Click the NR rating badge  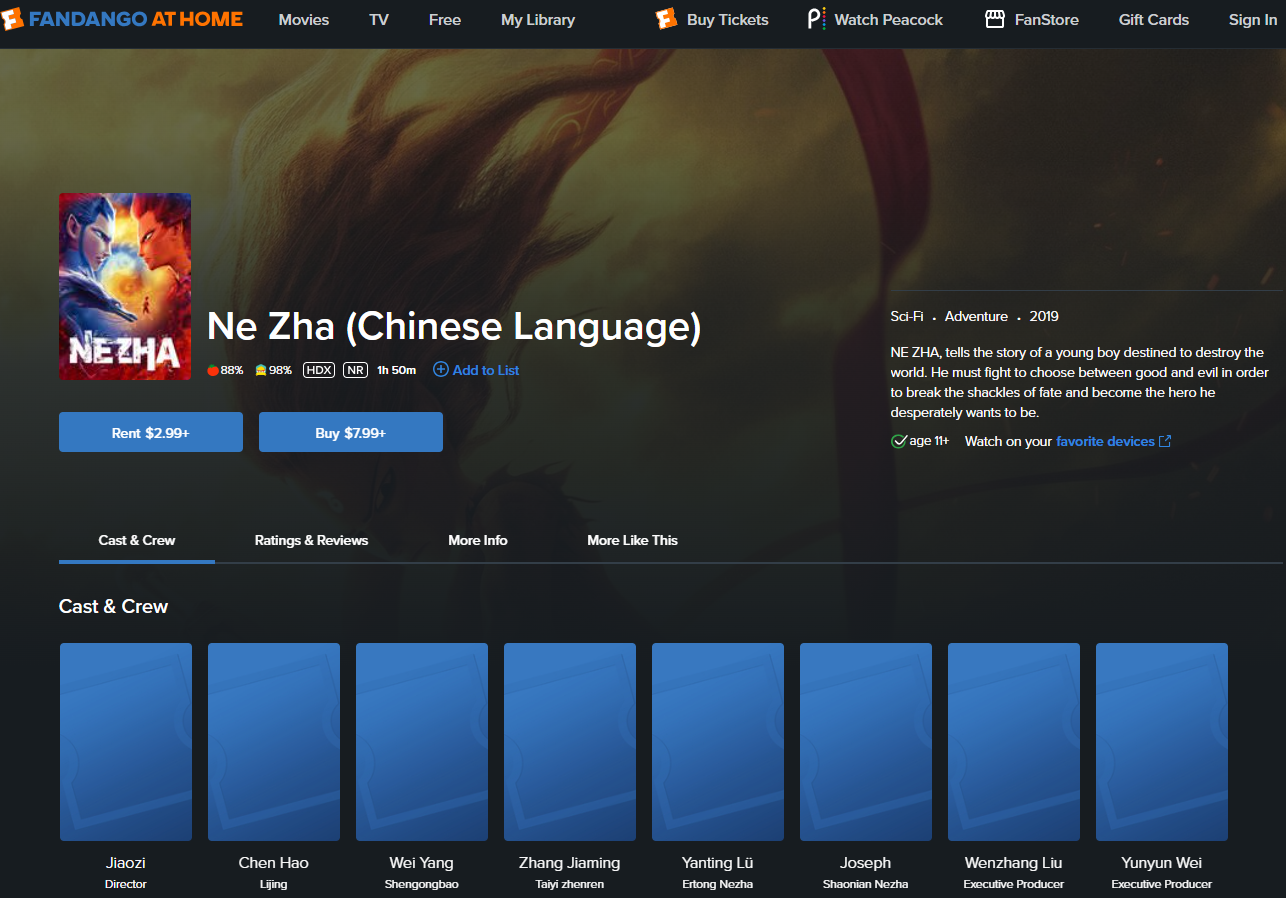pos(355,370)
